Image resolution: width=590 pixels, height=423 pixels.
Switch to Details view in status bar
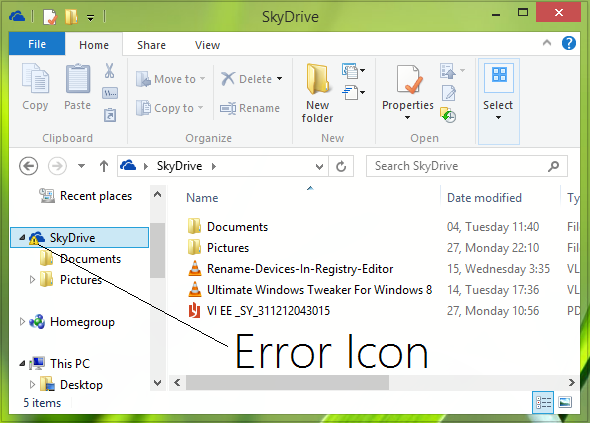543,402
